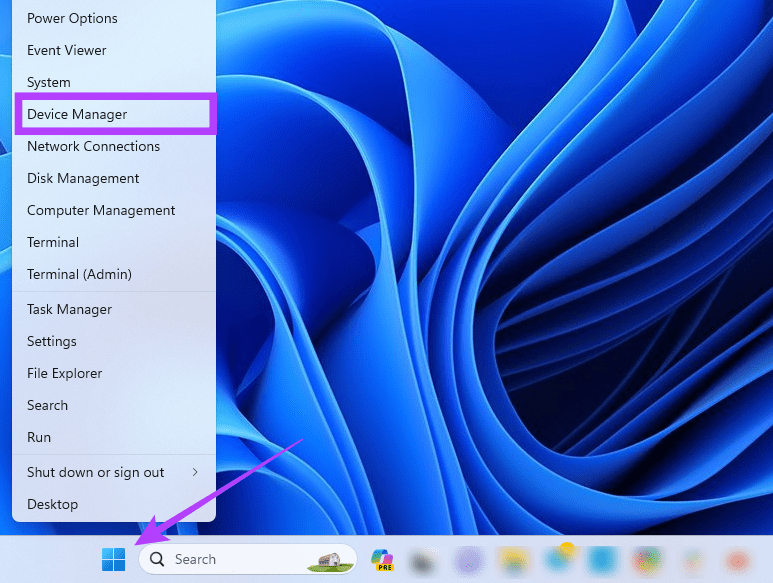Open Terminal (Admin)
This screenshot has height=583, width=773.
79,274
